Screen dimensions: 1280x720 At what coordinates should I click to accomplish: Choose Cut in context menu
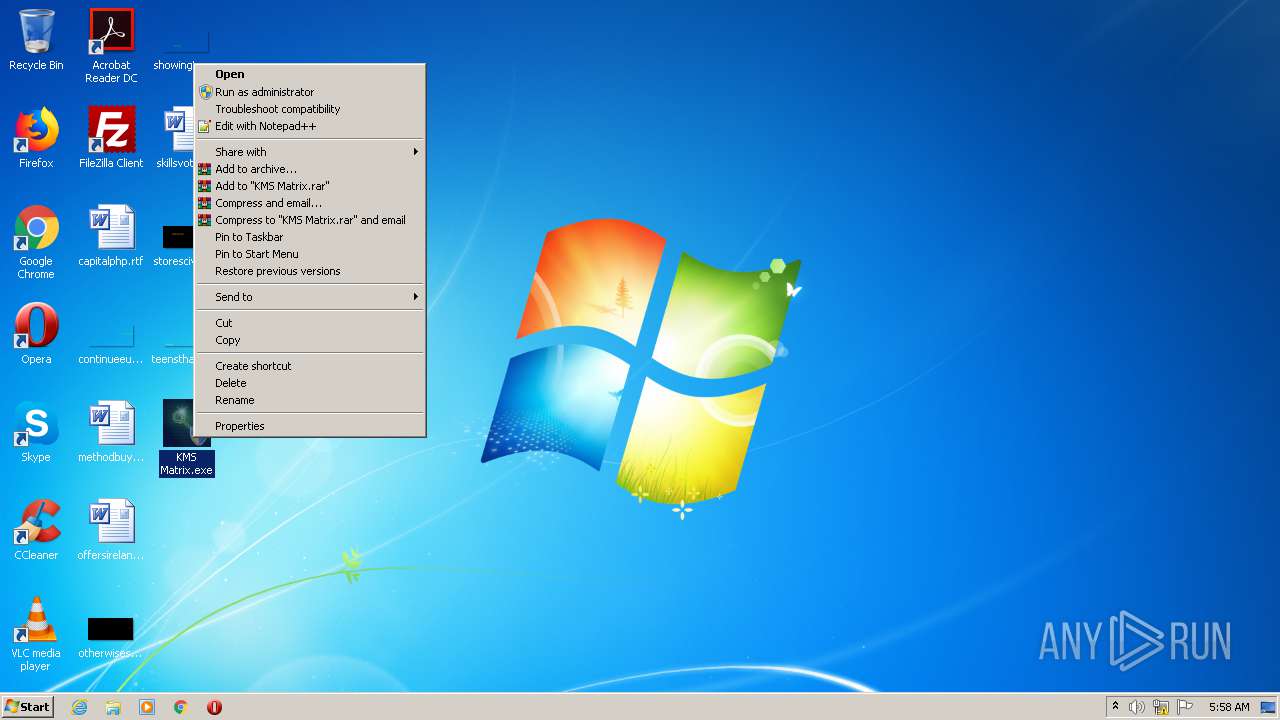pyautogui.click(x=310, y=323)
